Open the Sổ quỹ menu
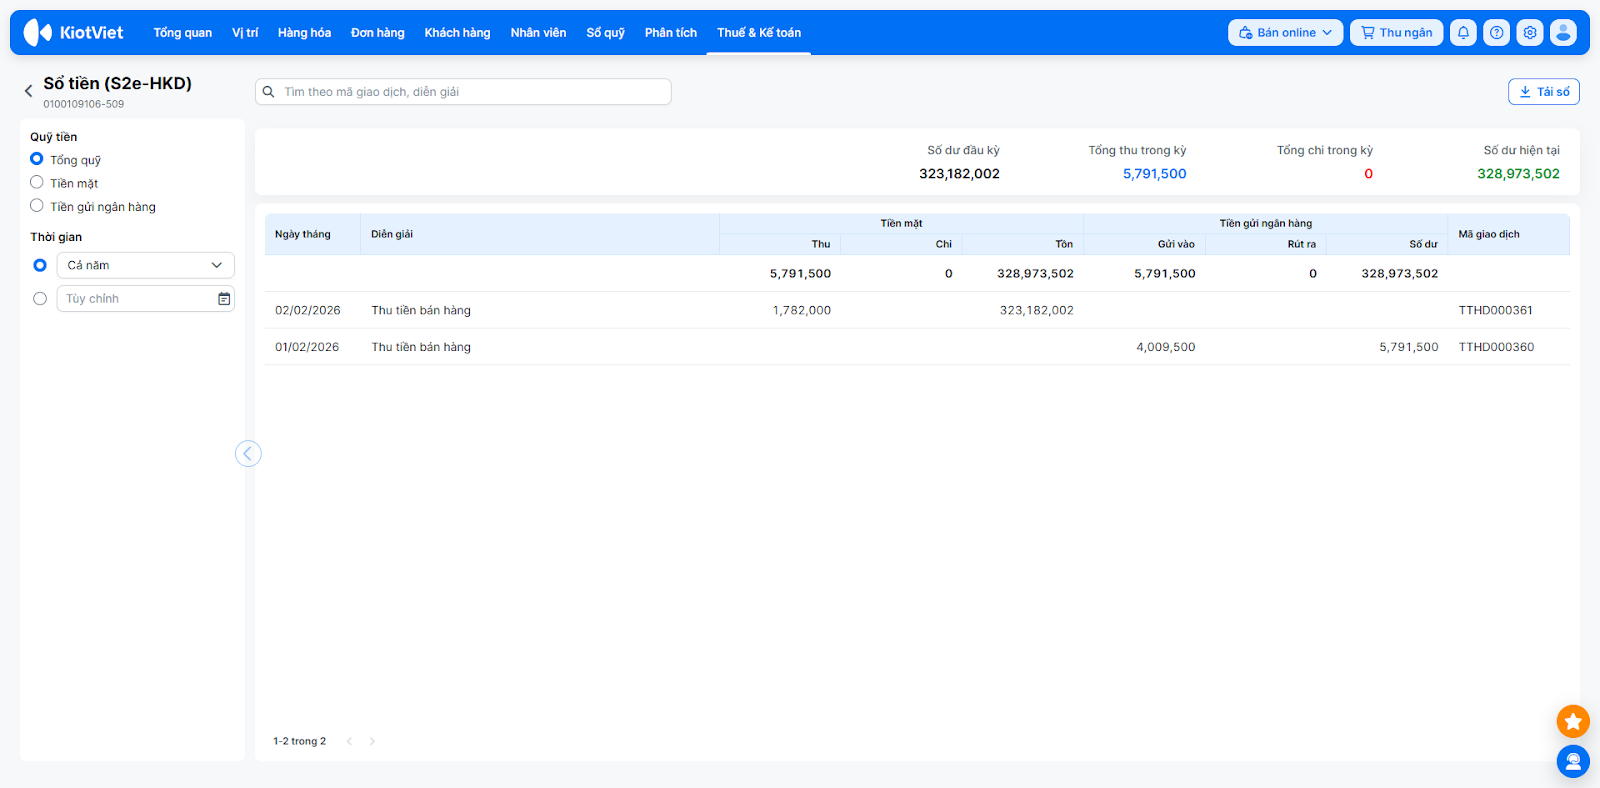Viewport: 1600px width, 788px height. 605,33
